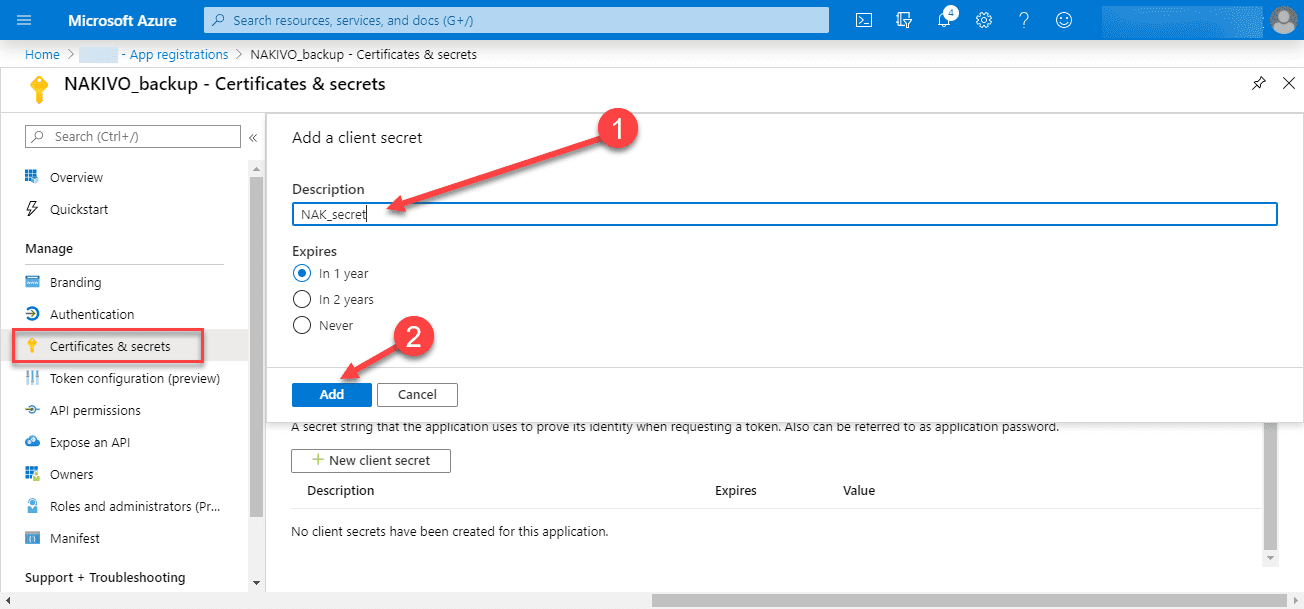
Task: Collapse the left sidebar menu chevron
Action: (253, 137)
